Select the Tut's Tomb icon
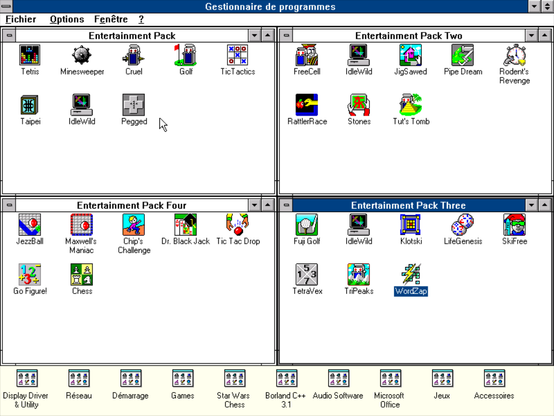The width and height of the screenshot is (554, 416). pyautogui.click(x=411, y=105)
